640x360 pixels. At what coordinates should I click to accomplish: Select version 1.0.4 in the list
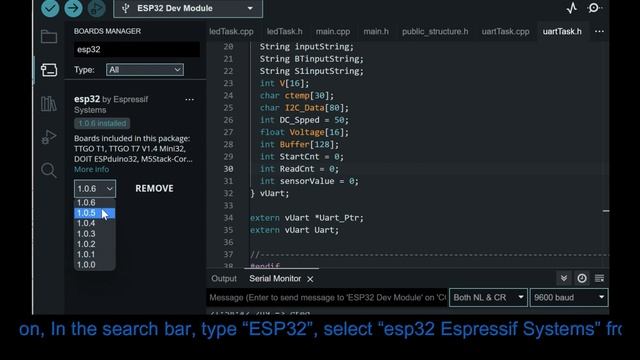[x=95, y=223]
